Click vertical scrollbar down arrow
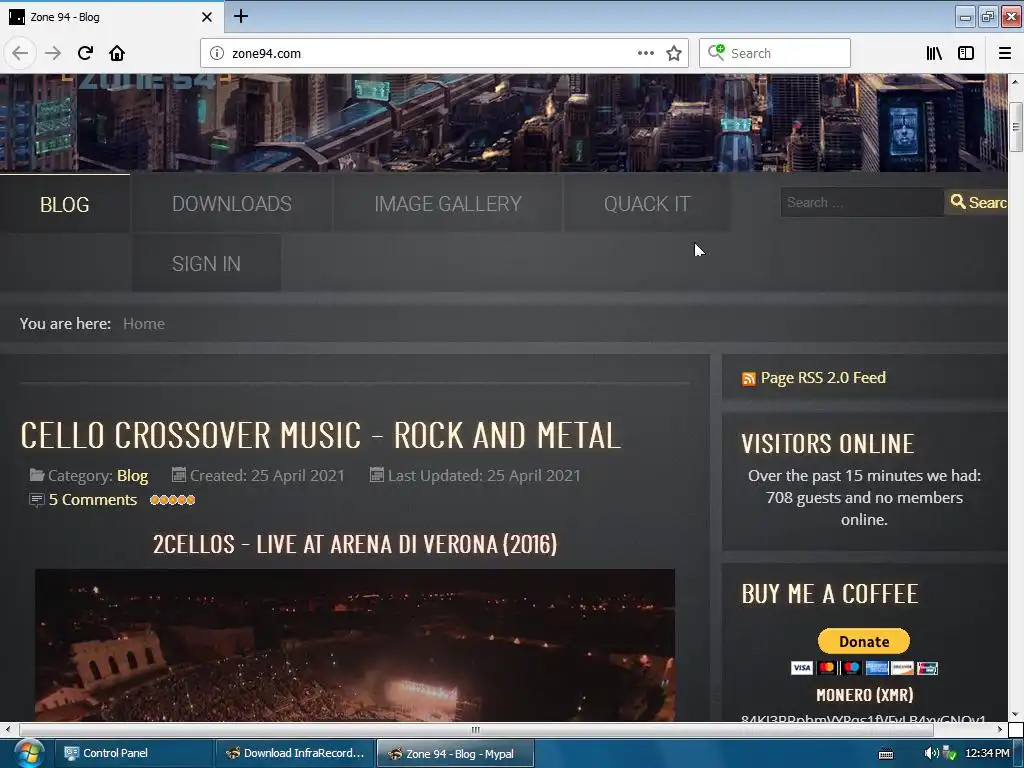The image size is (1024, 768). coord(1015,714)
